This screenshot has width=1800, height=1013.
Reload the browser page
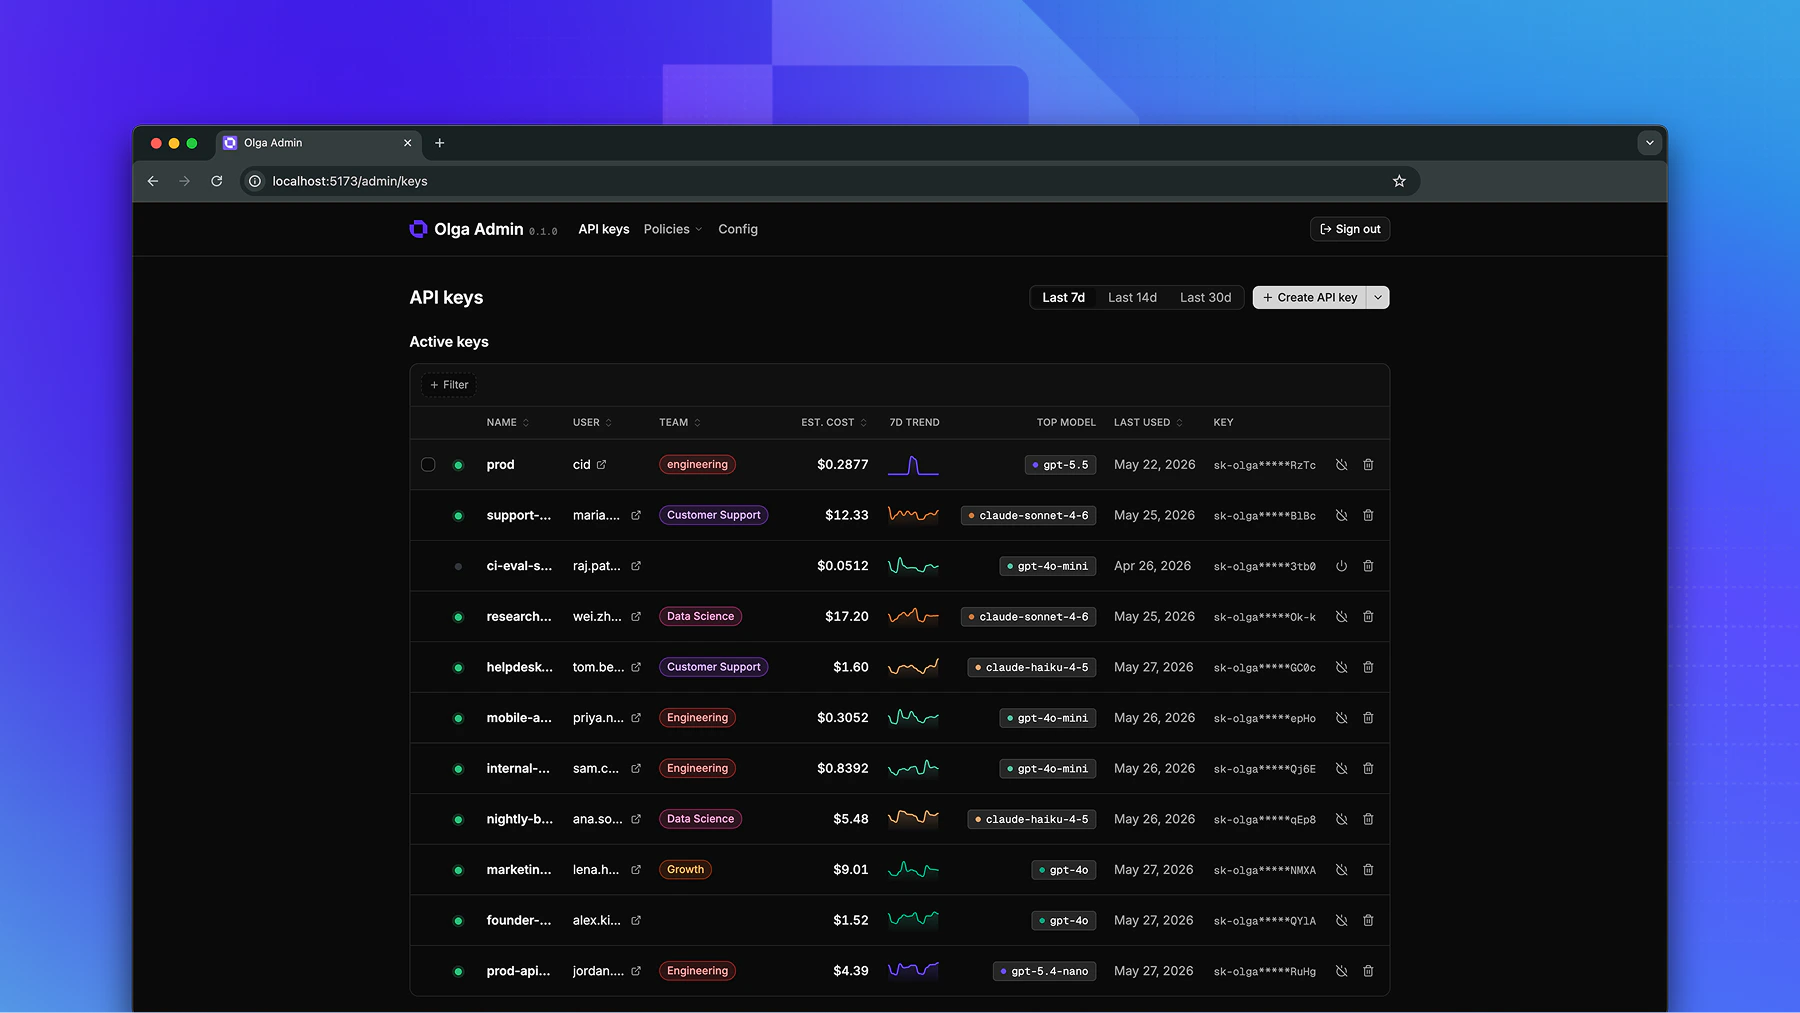[x=217, y=181]
